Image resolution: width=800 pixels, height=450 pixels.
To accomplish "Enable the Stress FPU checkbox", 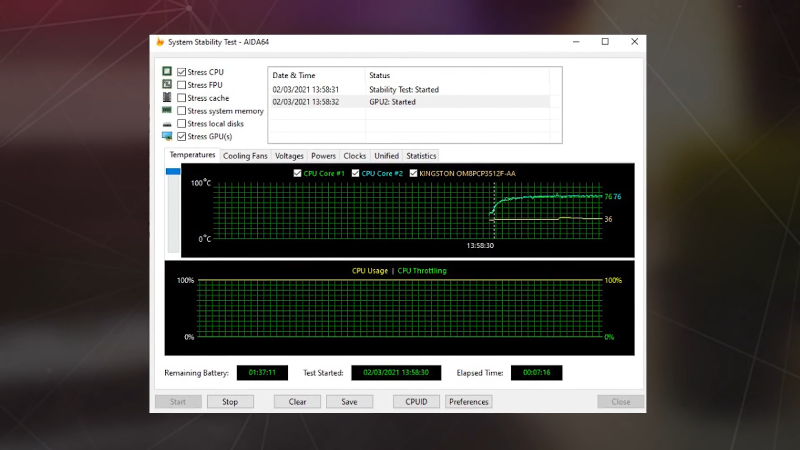I will click(181, 85).
